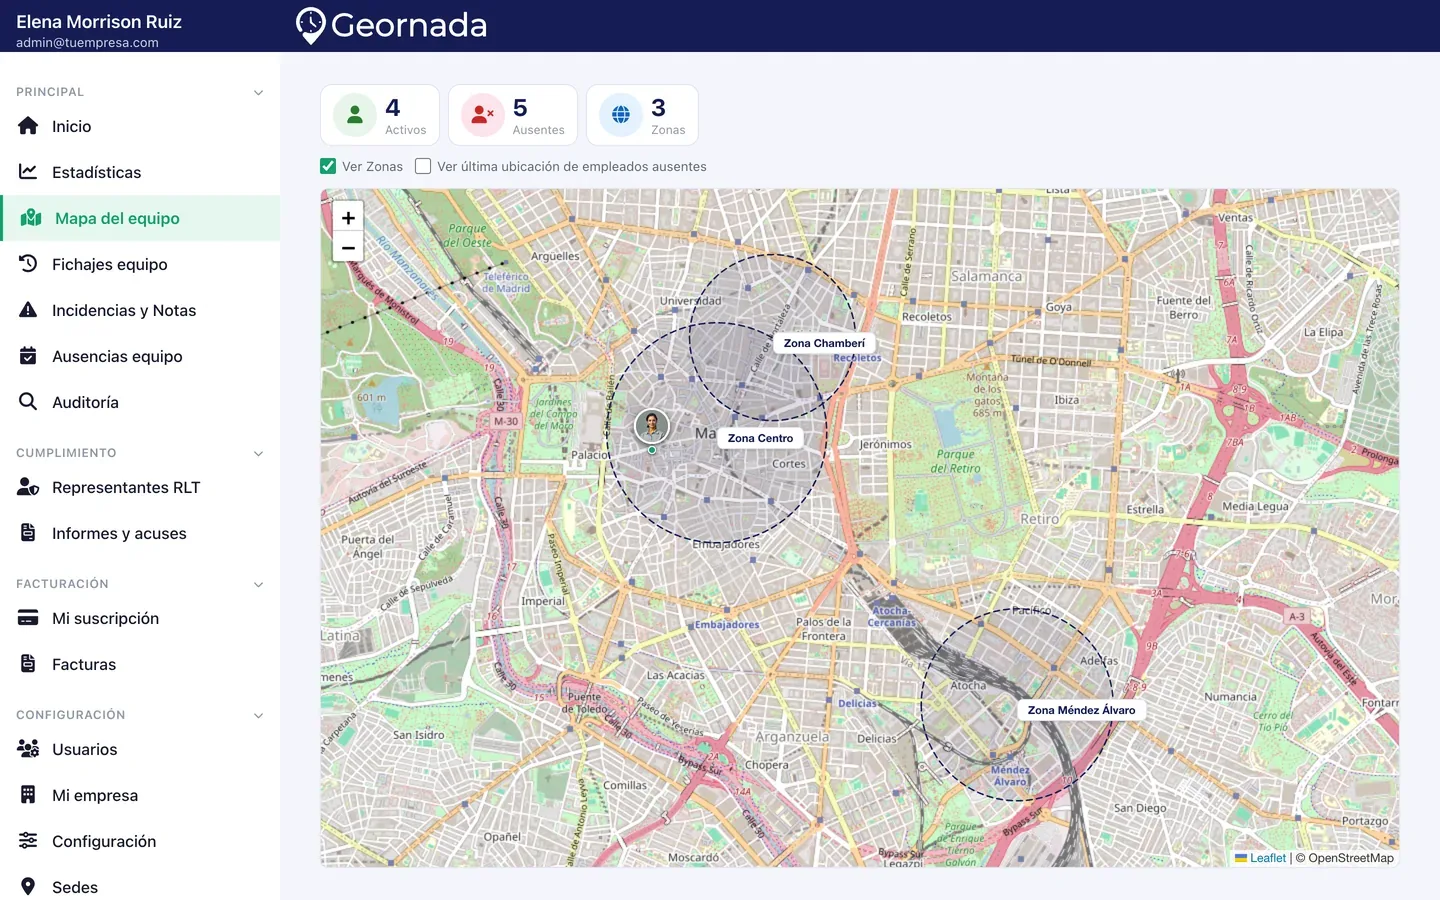
Task: Collapse the FACTURACIÓN section chevron
Action: (x=258, y=585)
